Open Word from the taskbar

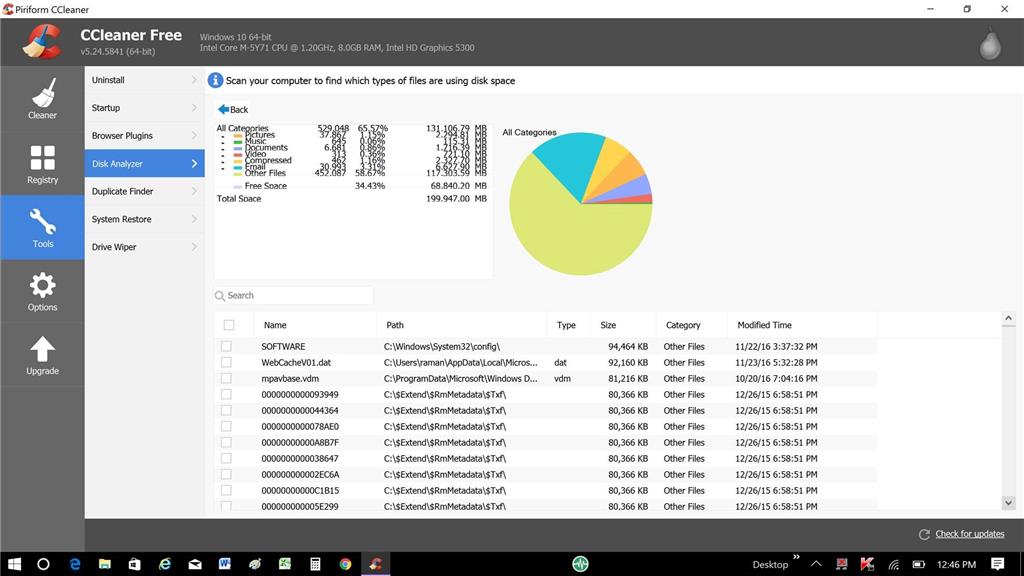pos(225,564)
